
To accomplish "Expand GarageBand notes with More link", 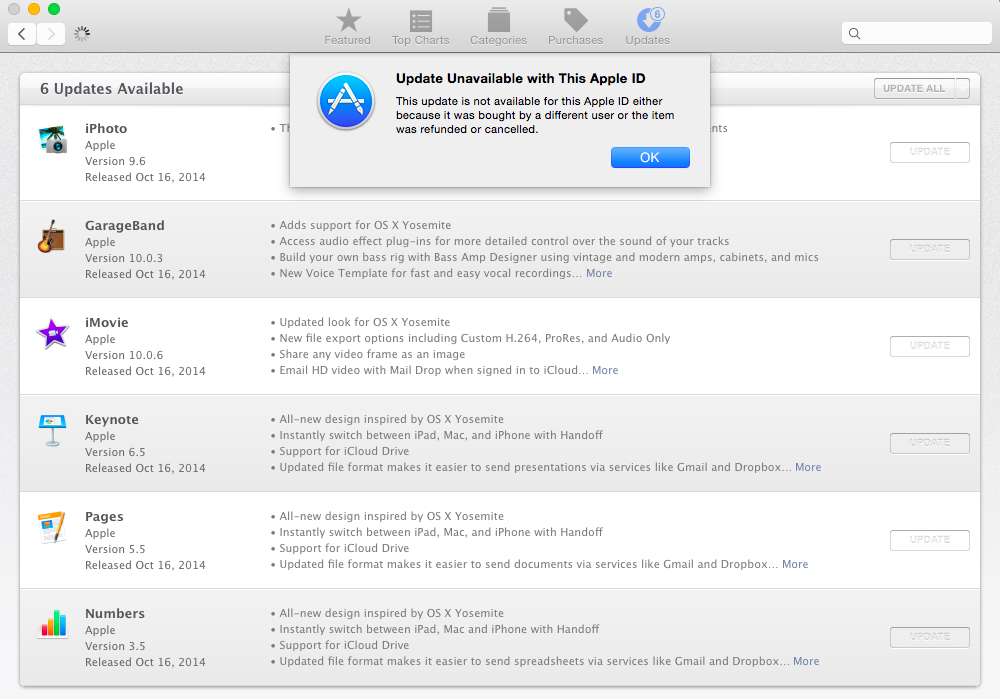I will (599, 273).
